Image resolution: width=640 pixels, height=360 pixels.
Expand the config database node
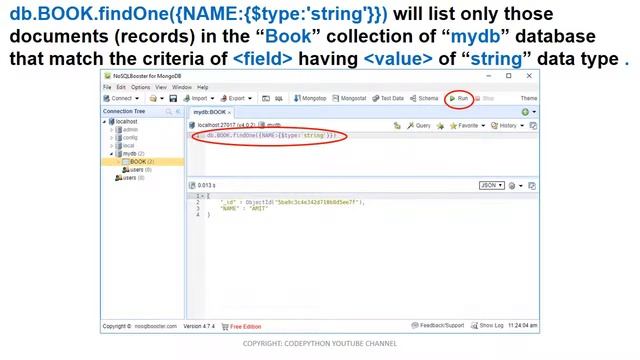point(111,138)
